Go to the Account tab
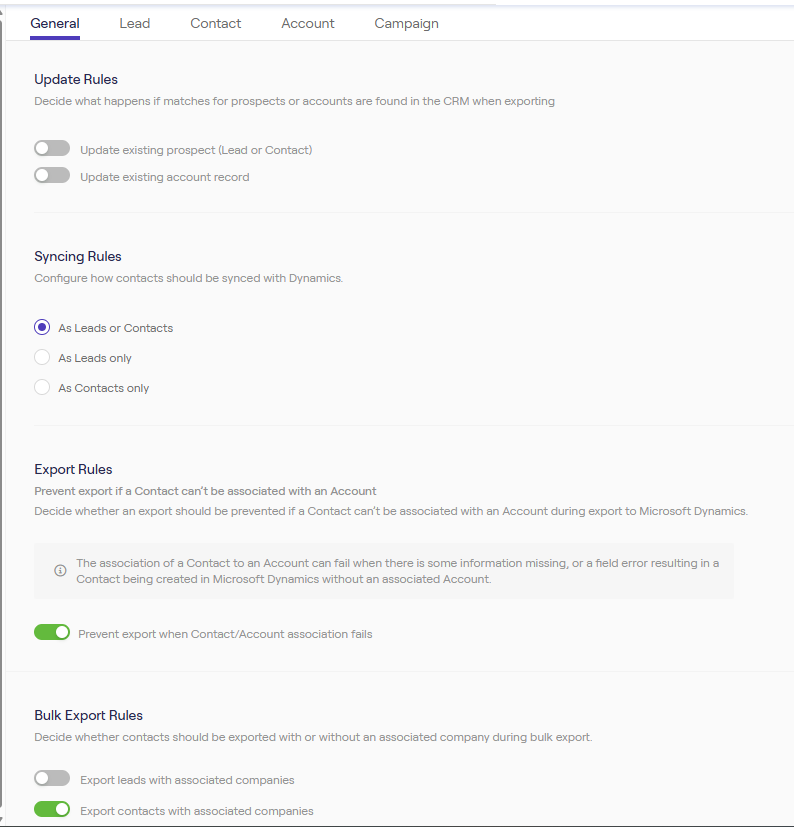The width and height of the screenshot is (794, 827). click(x=308, y=23)
